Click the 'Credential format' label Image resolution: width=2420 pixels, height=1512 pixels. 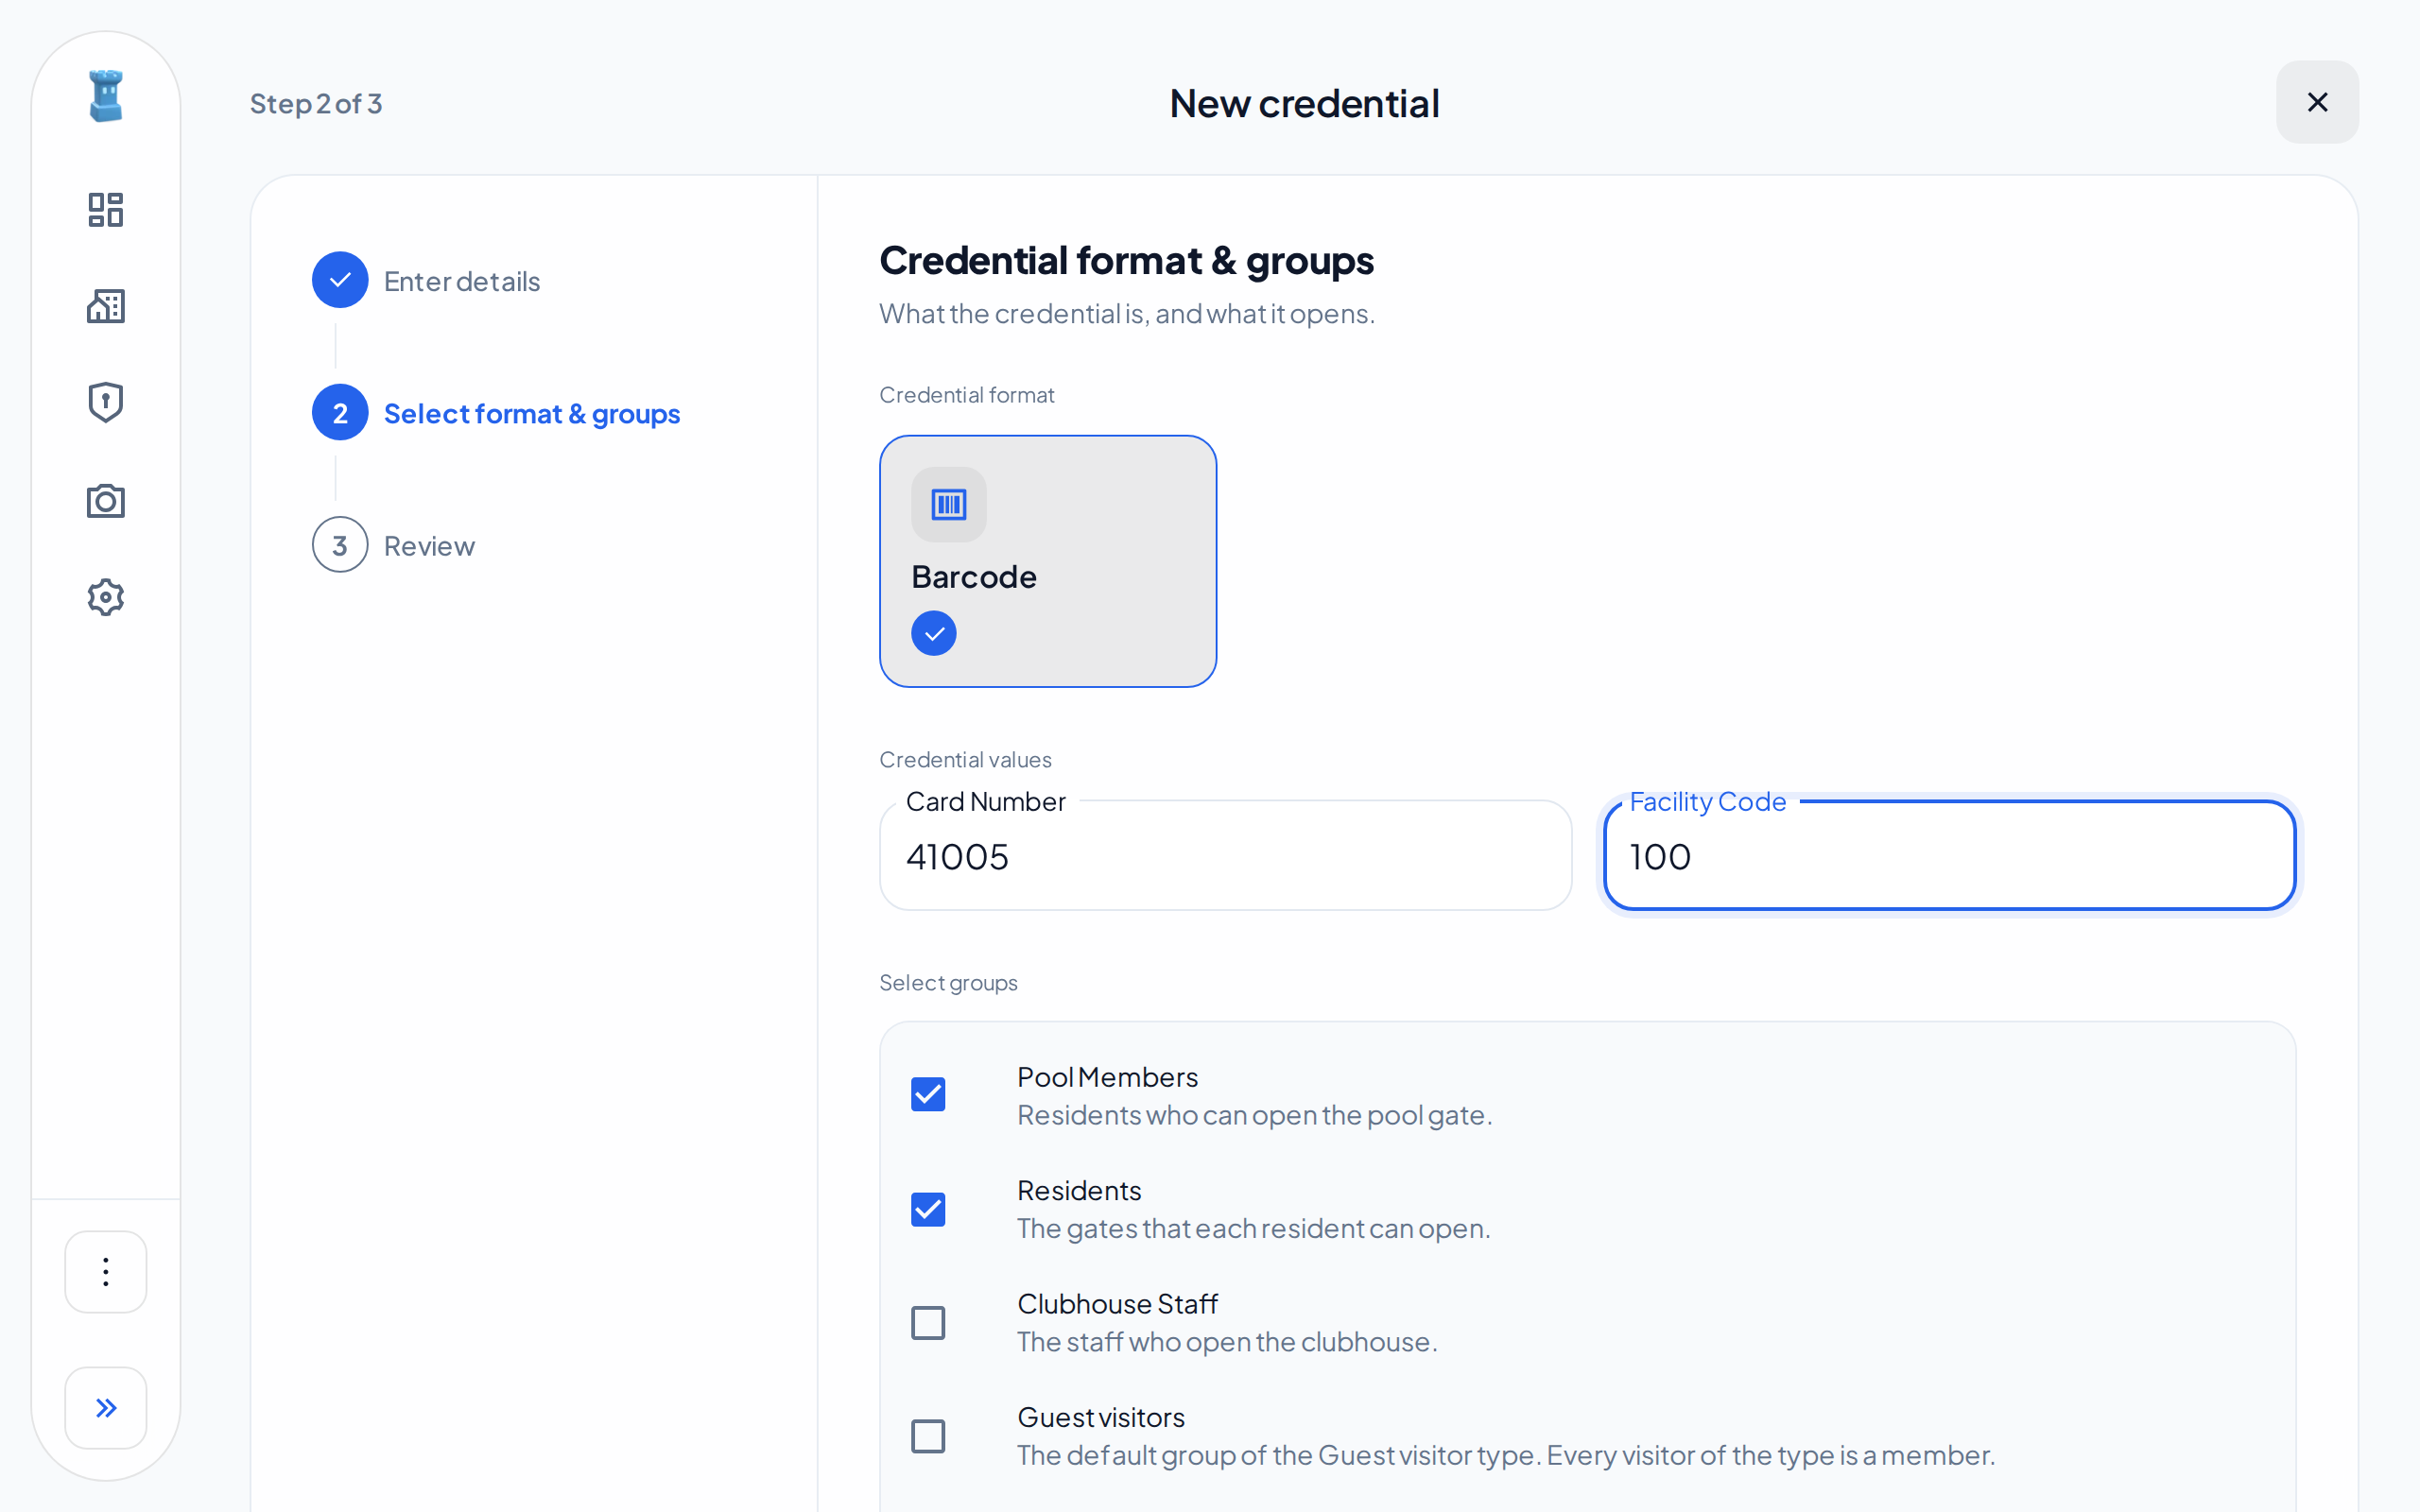pyautogui.click(x=966, y=395)
